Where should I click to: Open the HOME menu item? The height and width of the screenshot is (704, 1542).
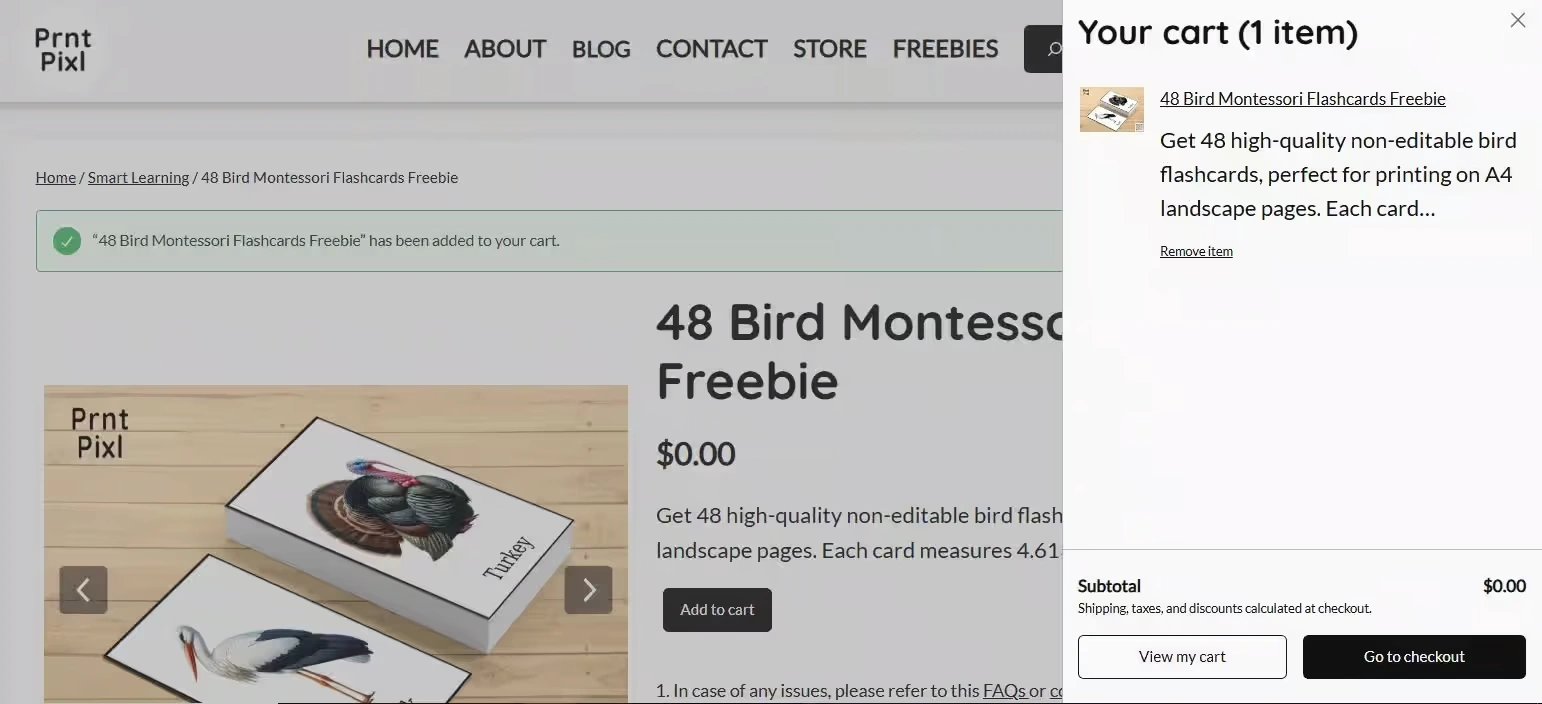[x=402, y=49]
